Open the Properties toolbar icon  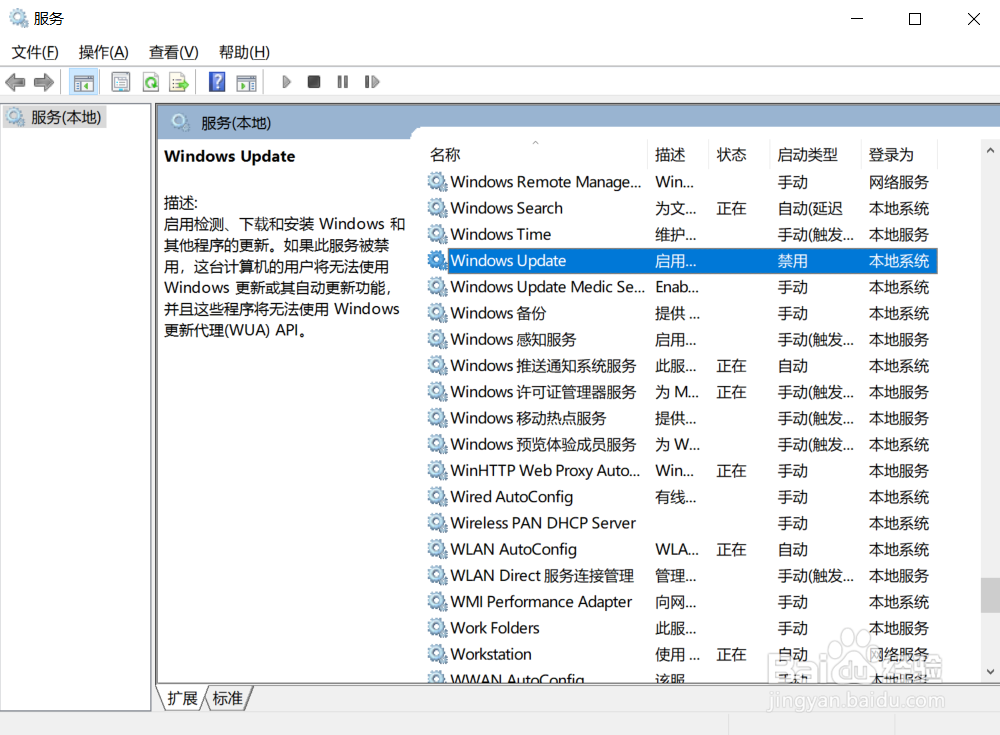pyautogui.click(x=121, y=82)
